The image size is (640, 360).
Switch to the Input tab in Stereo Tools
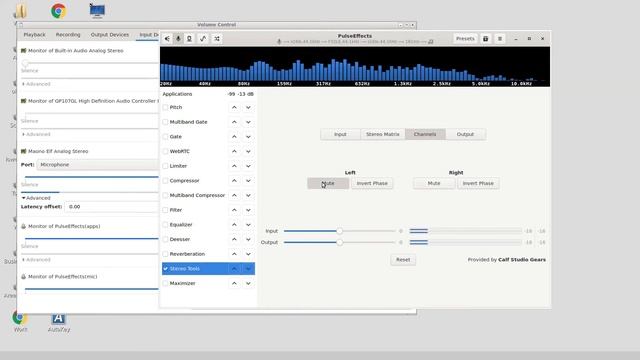coord(340,134)
